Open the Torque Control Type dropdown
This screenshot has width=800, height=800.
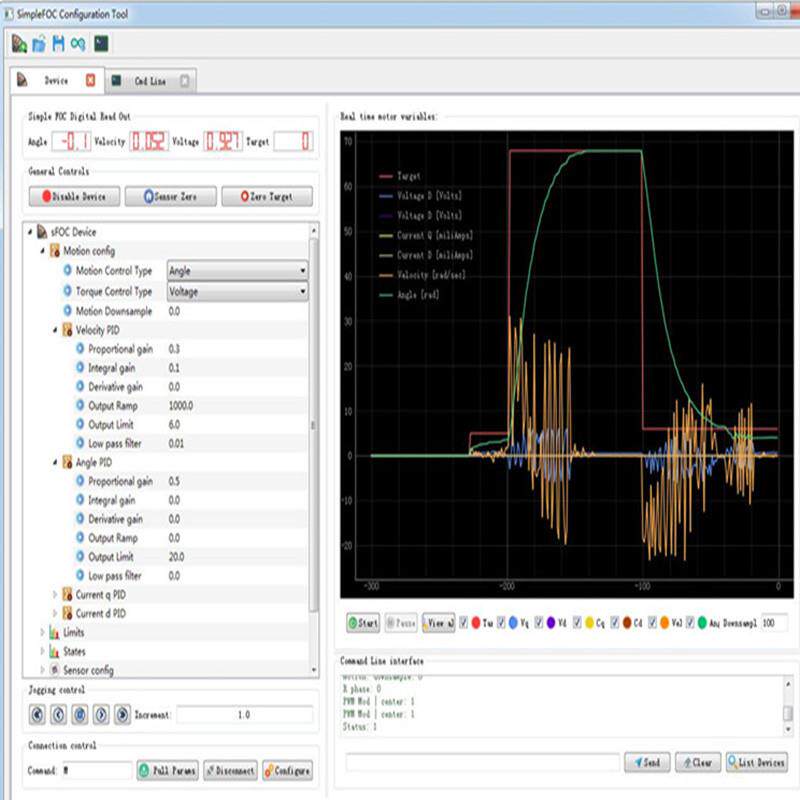(x=236, y=291)
